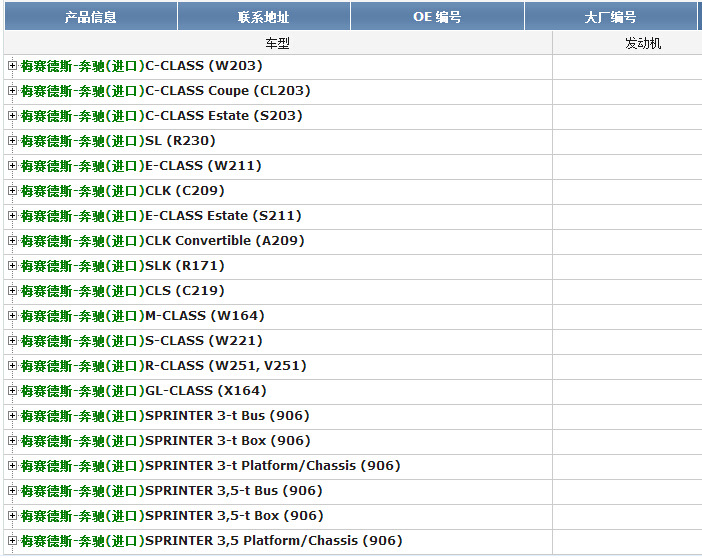Click plus icon beside CLK (C209)
Viewport: 702px width, 558px height.
(x=13, y=191)
